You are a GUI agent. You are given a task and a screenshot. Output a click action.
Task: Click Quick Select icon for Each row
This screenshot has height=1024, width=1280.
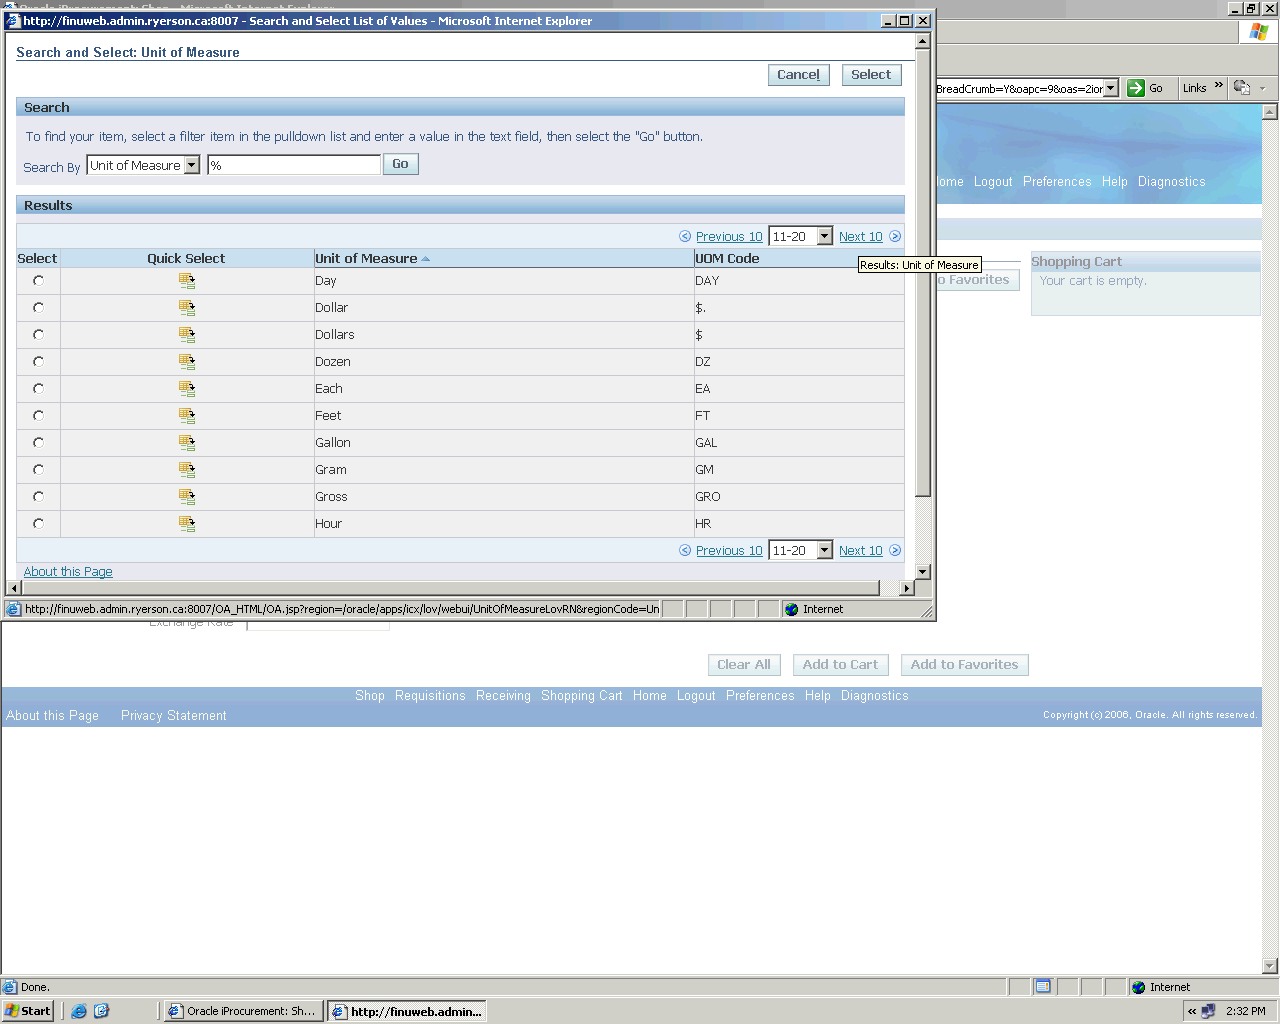[x=187, y=389]
